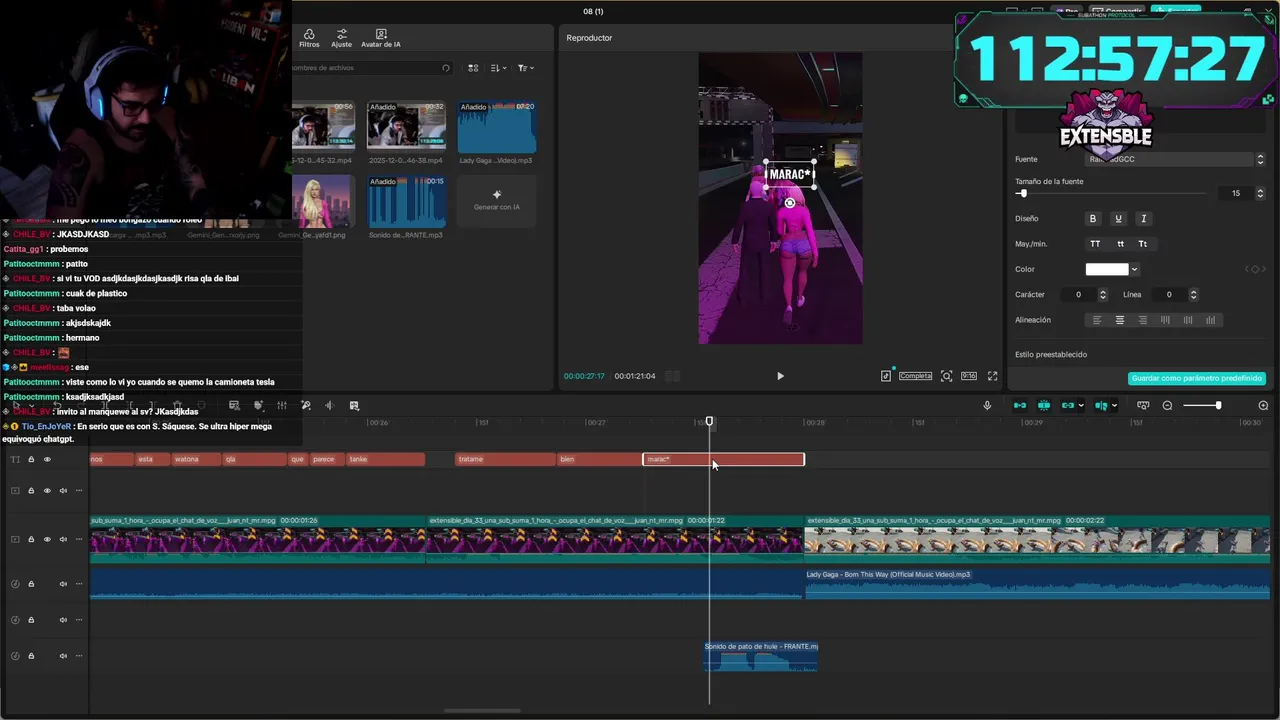Click the timeline playhead marker
The width and height of the screenshot is (1280, 720).
(710, 421)
